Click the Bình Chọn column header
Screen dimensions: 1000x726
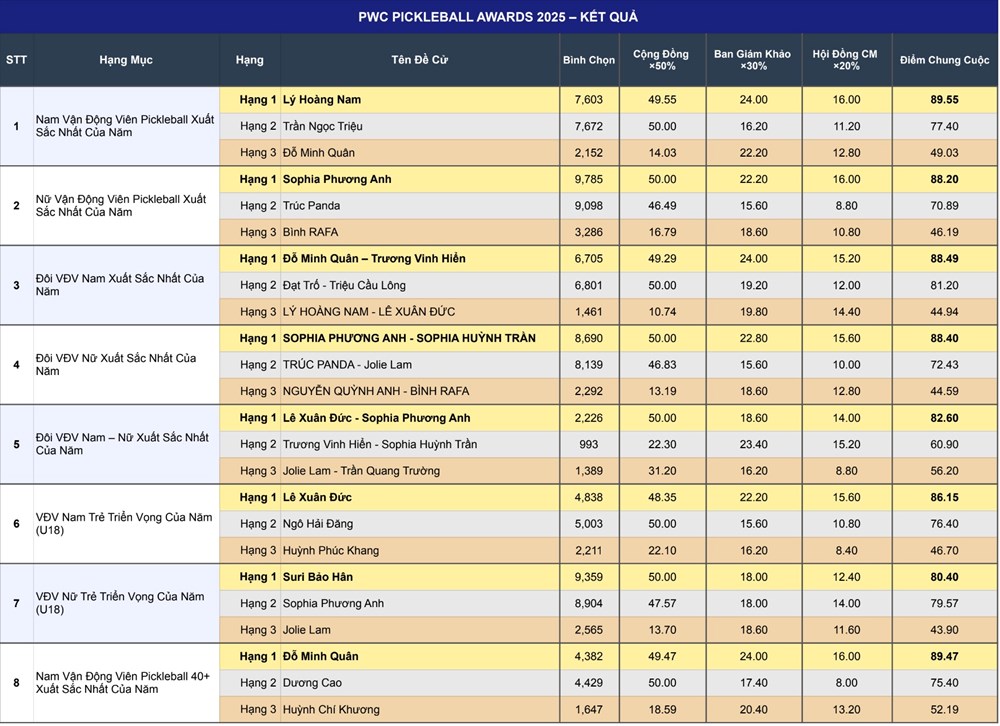(x=589, y=60)
